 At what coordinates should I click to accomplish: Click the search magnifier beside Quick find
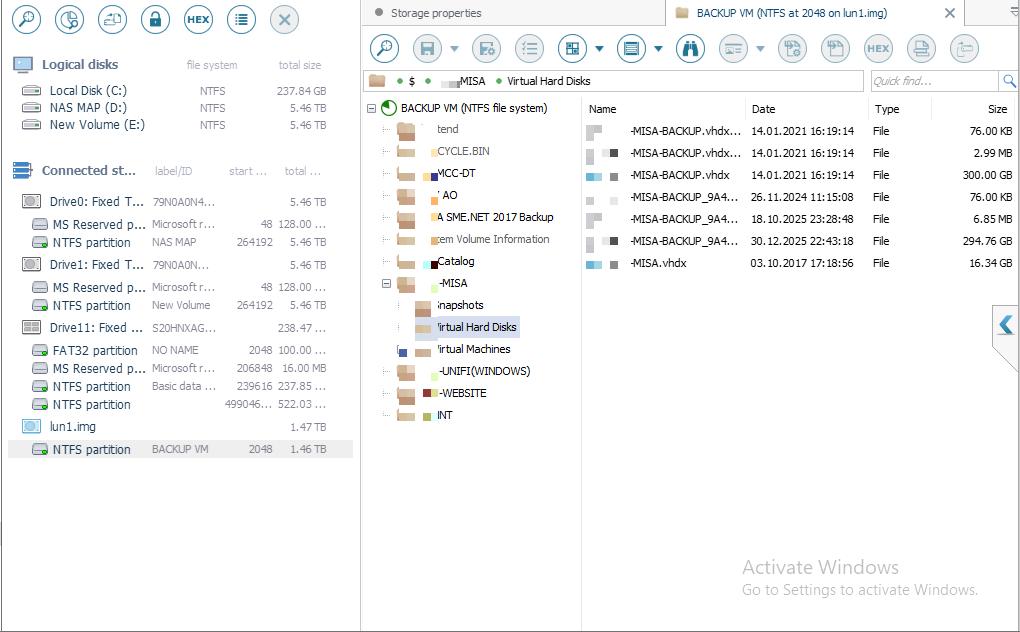[1009, 81]
